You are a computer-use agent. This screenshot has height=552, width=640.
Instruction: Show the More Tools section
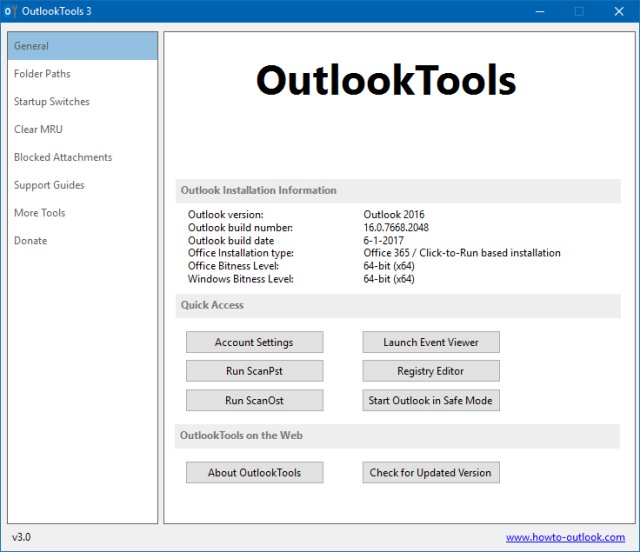pyautogui.click(x=82, y=213)
